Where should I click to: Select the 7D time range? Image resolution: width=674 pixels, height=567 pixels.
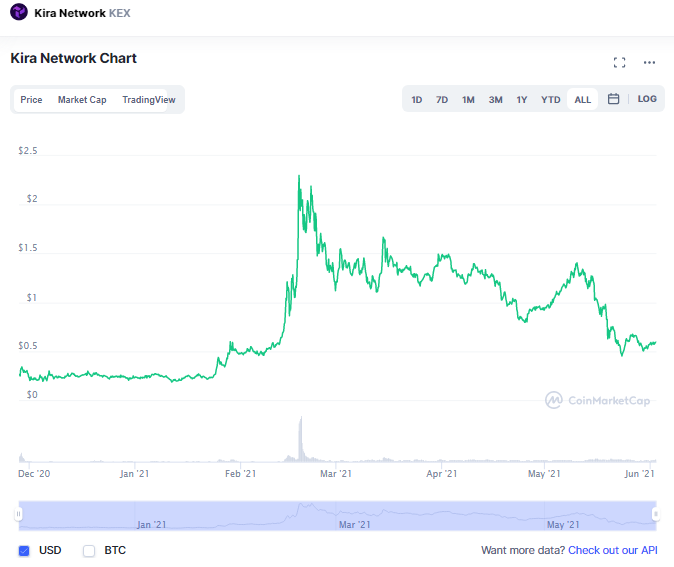[442, 100]
